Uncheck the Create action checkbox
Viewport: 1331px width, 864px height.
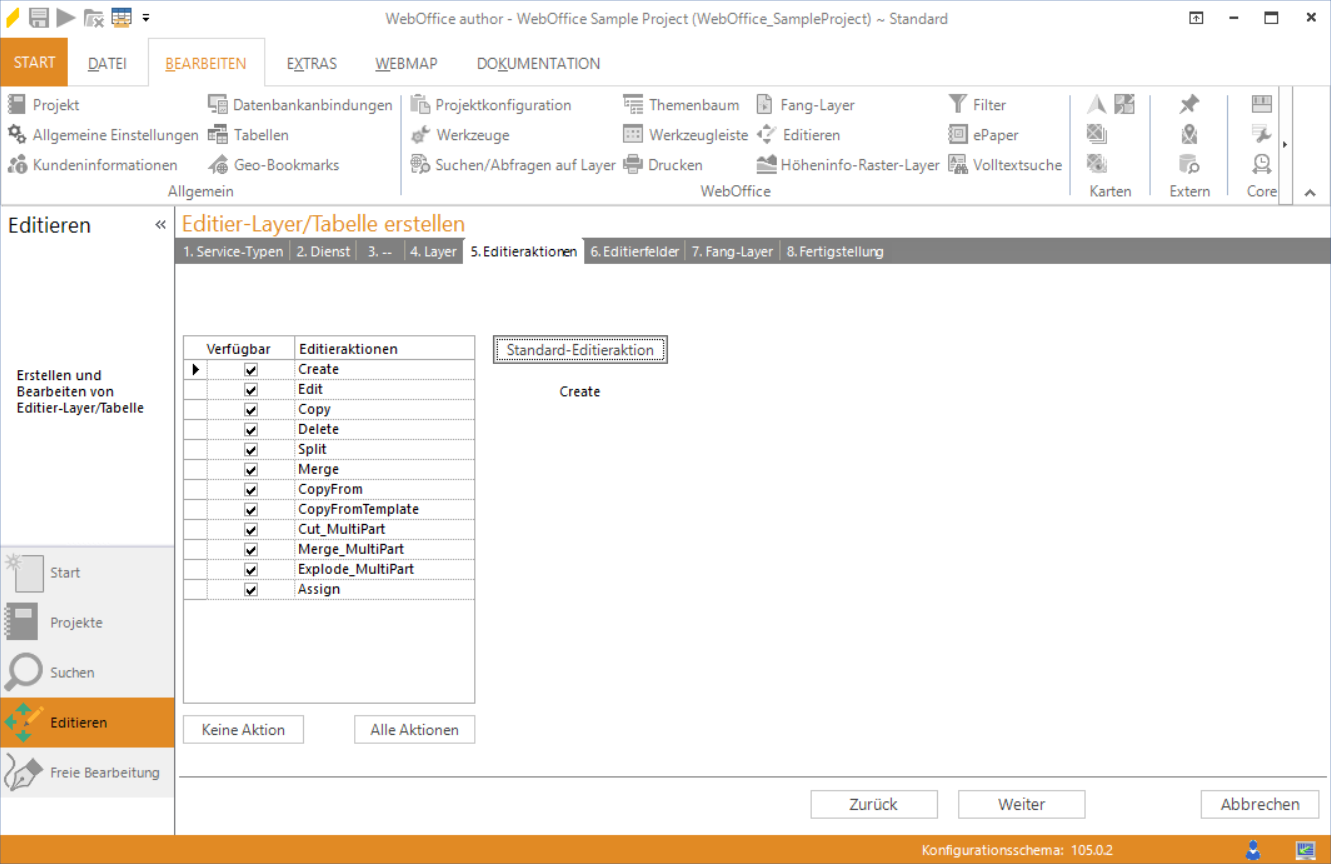pos(251,370)
